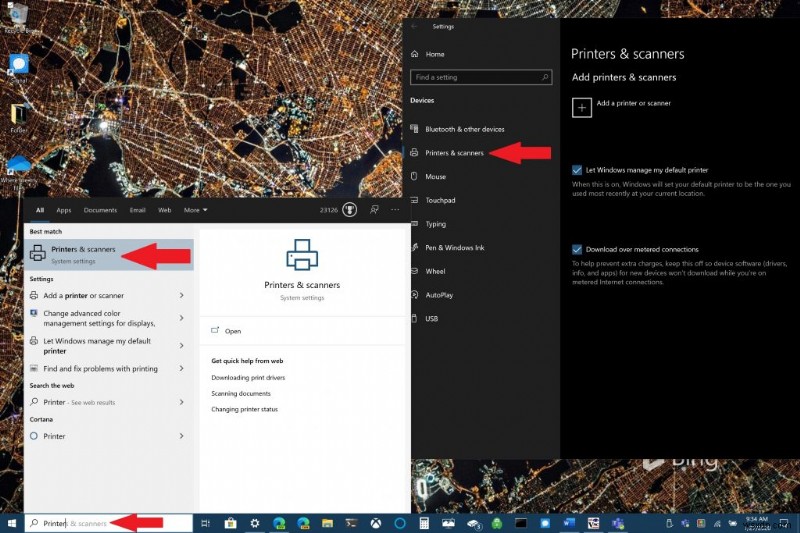Image resolution: width=800 pixels, height=533 pixels.
Task: Open Find and fix problems with printing
Action: (100, 368)
